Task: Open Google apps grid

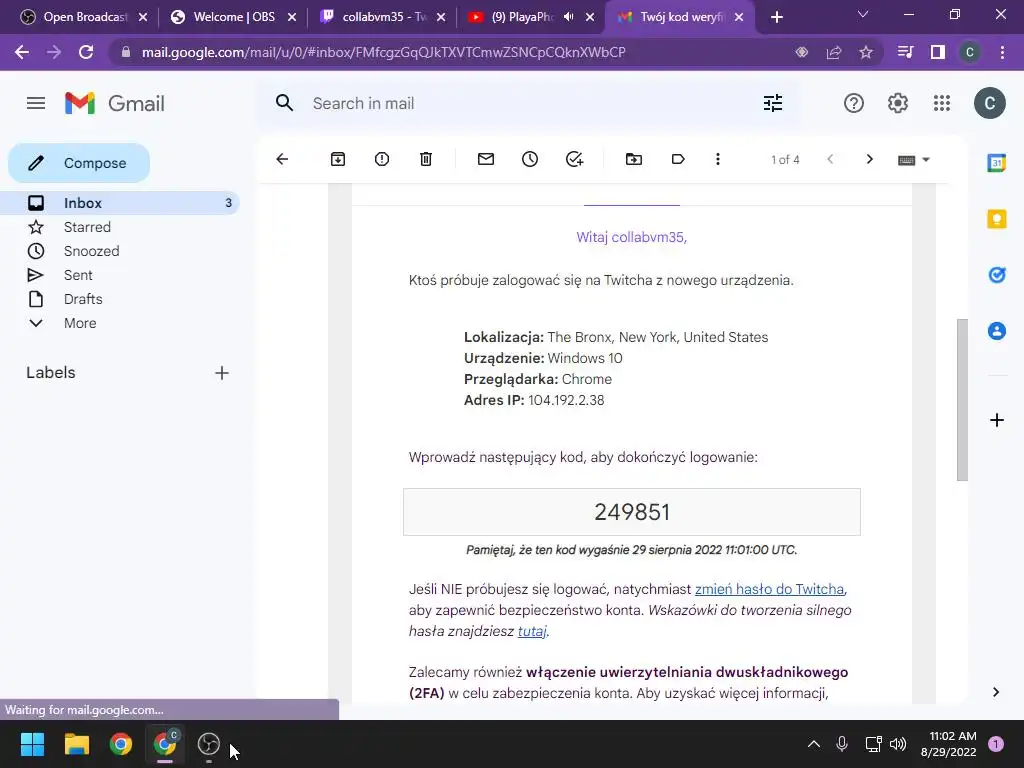Action: 942,103
